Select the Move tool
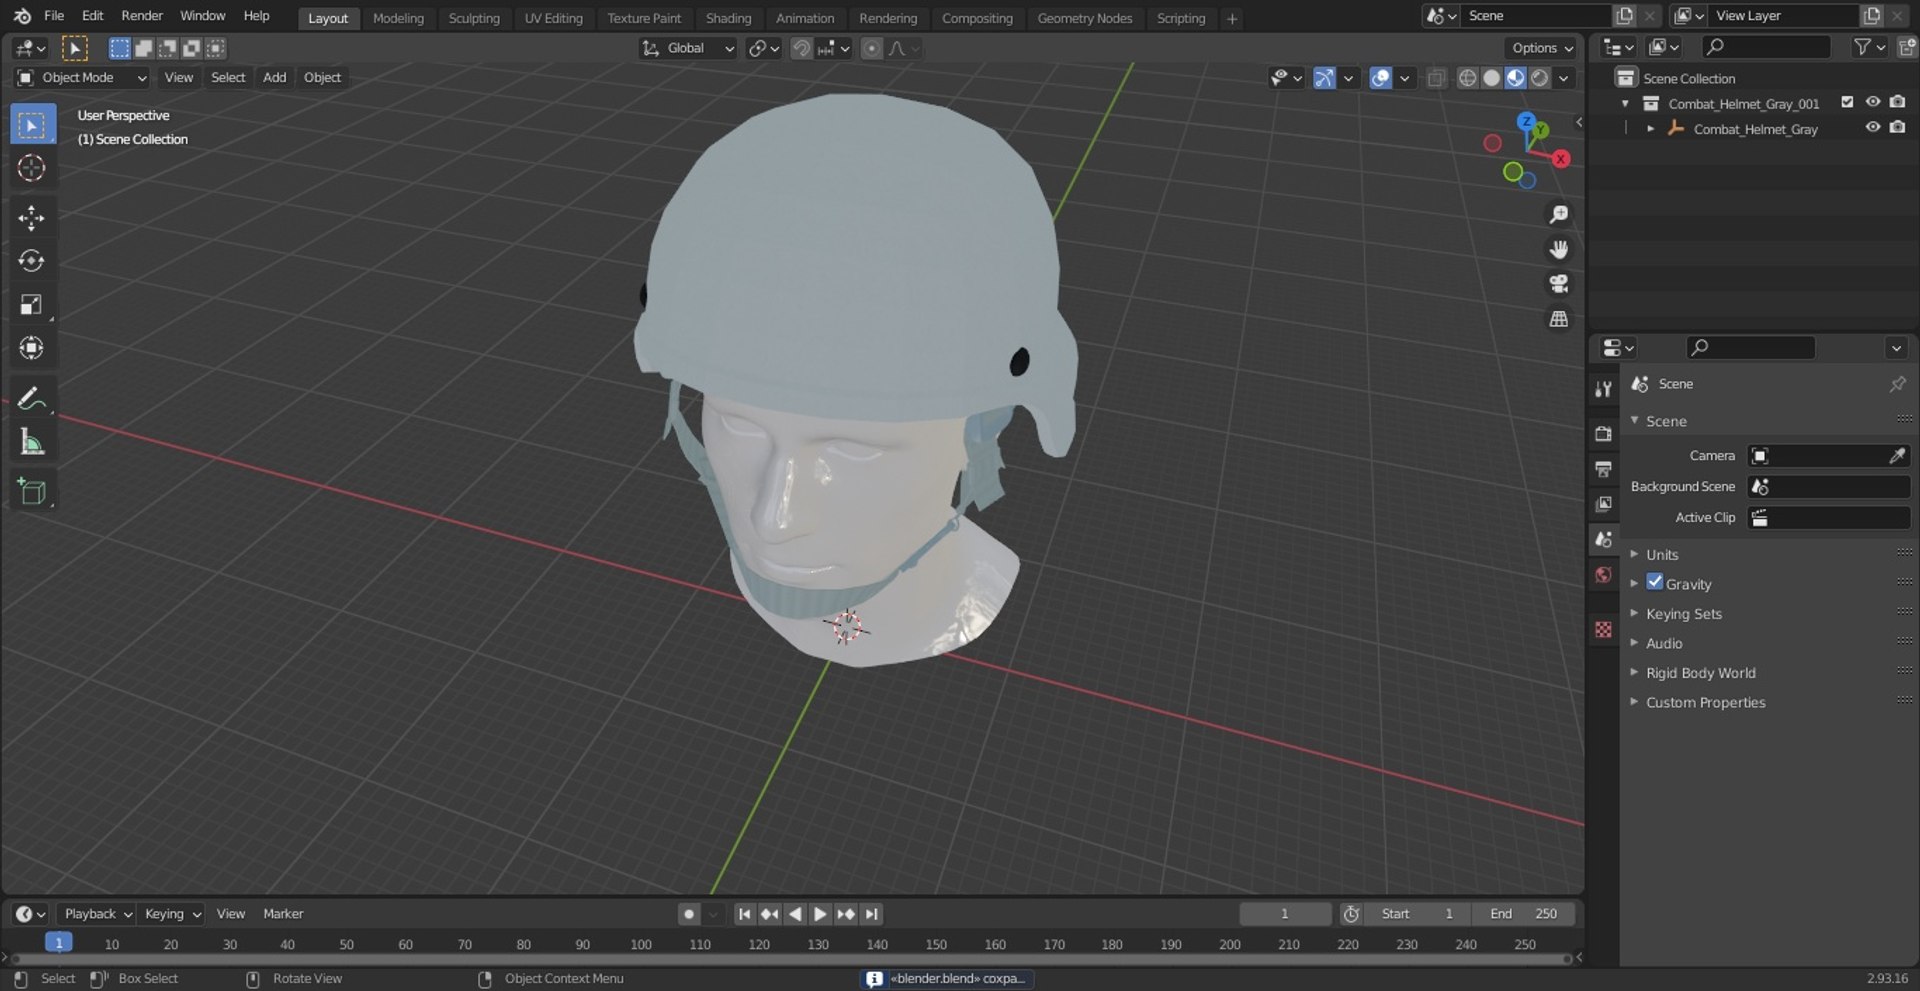 point(31,217)
